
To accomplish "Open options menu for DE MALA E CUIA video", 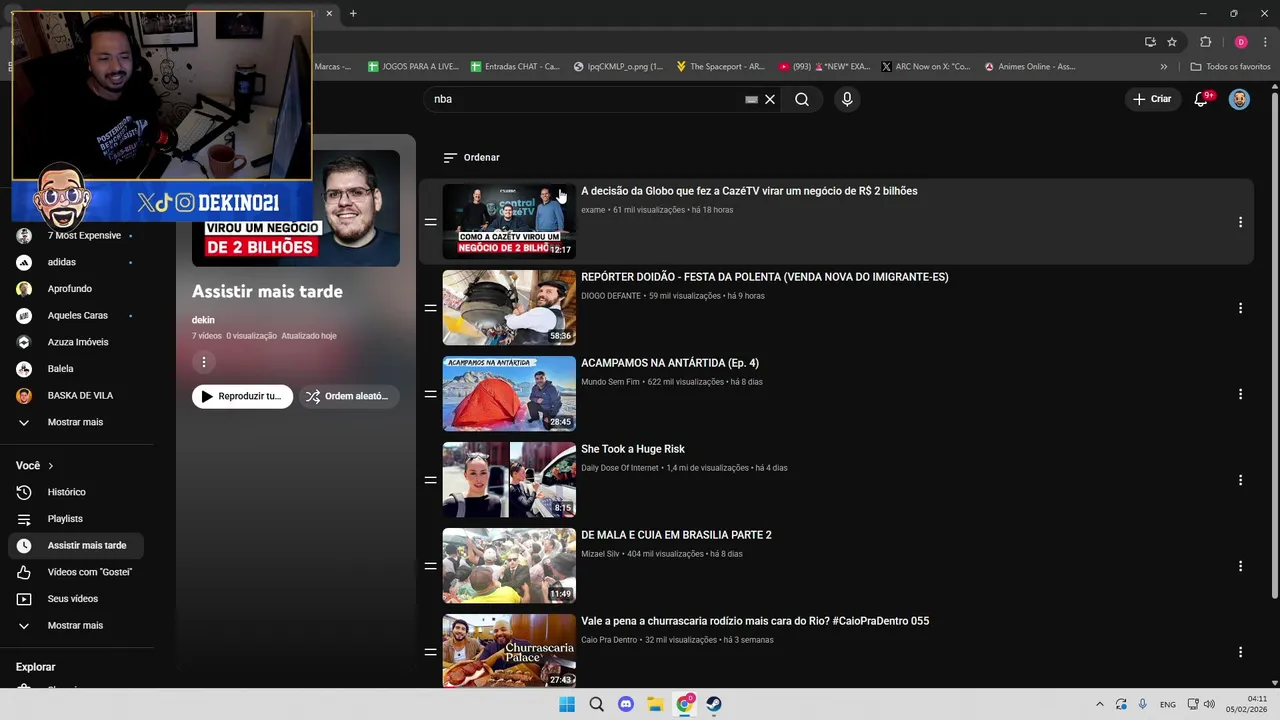I will (1240, 566).
